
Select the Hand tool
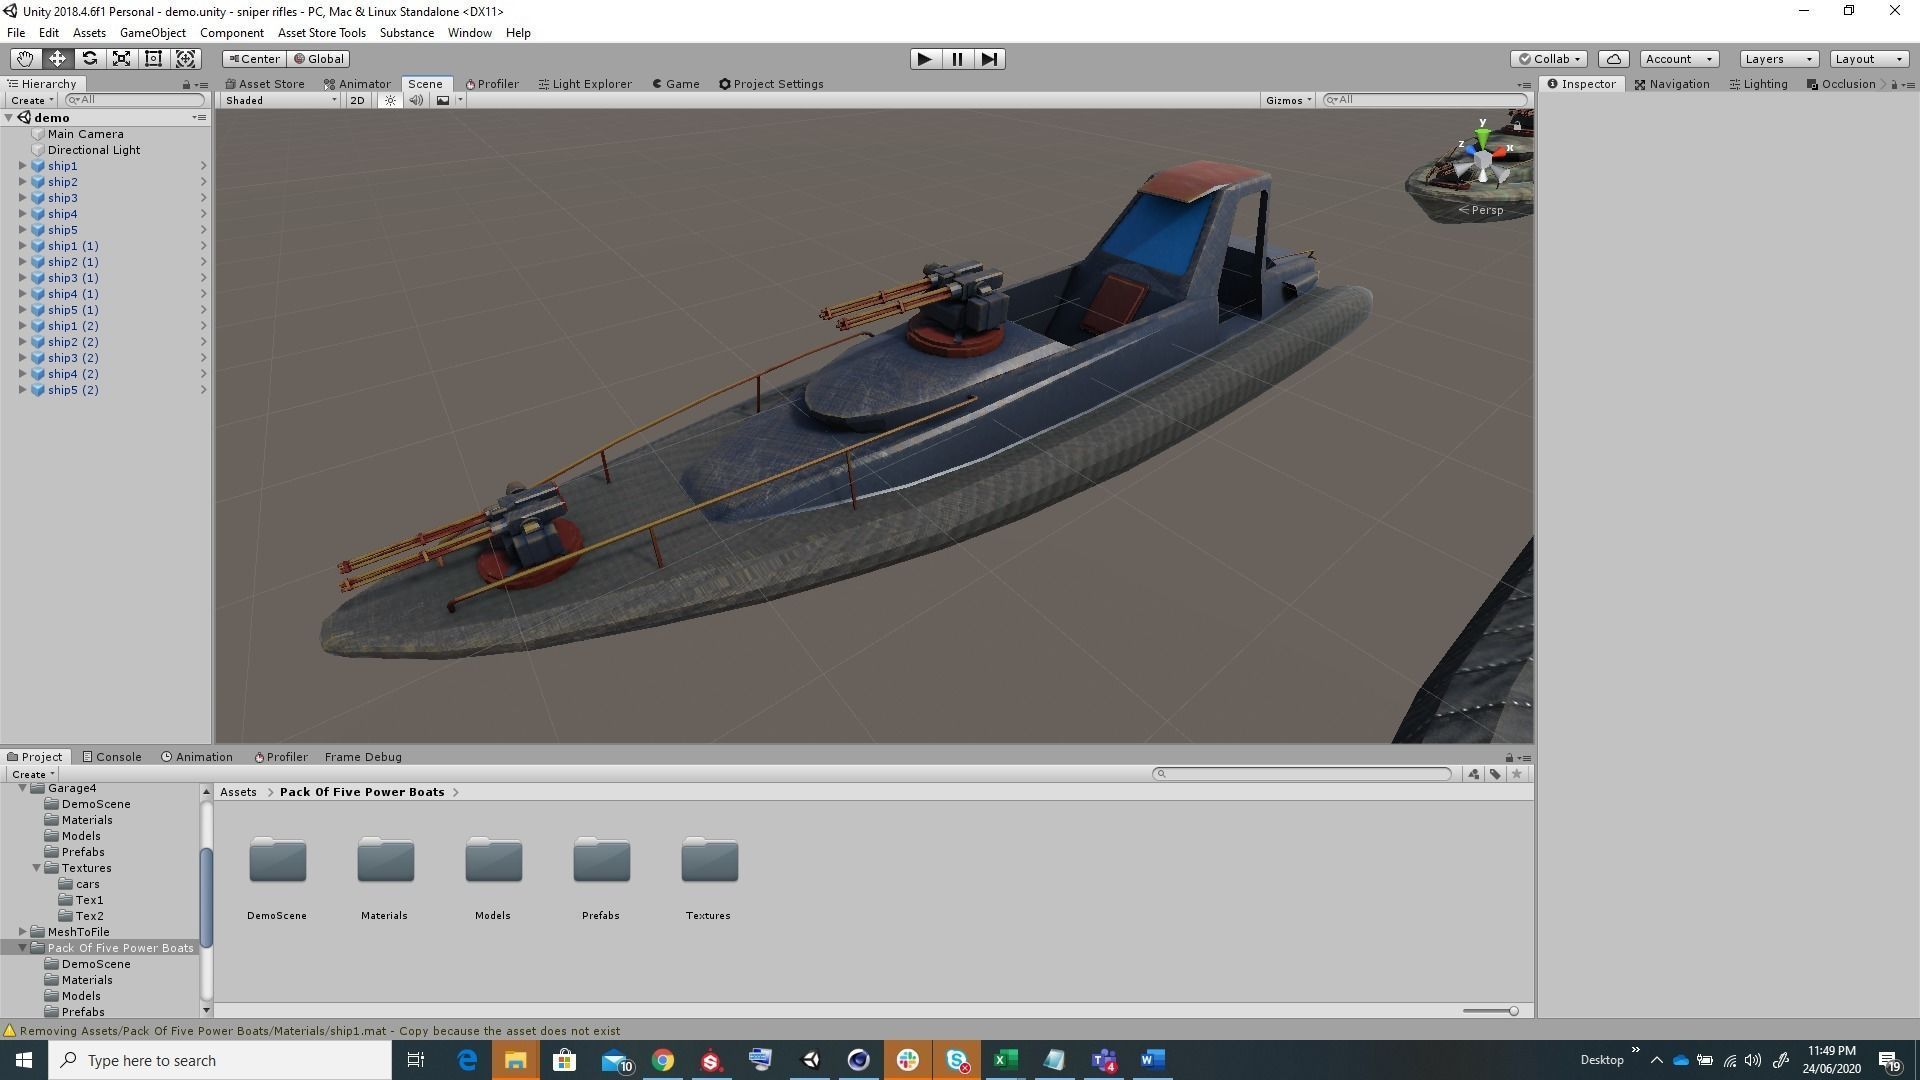click(25, 59)
